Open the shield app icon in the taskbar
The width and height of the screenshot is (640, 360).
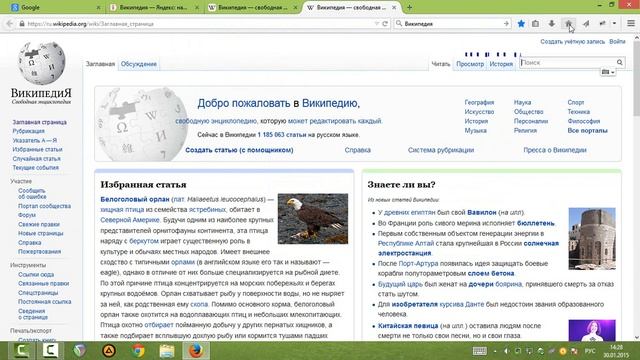[80, 351]
